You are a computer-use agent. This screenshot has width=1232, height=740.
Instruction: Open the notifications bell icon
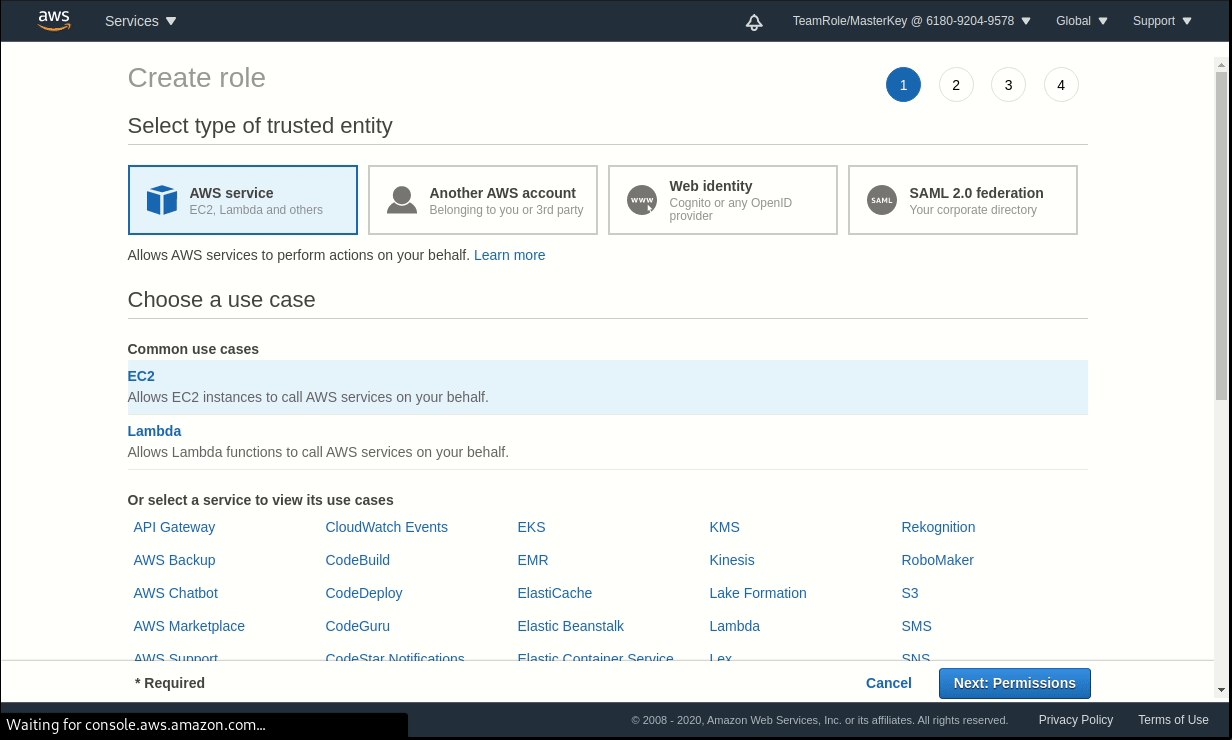point(754,21)
